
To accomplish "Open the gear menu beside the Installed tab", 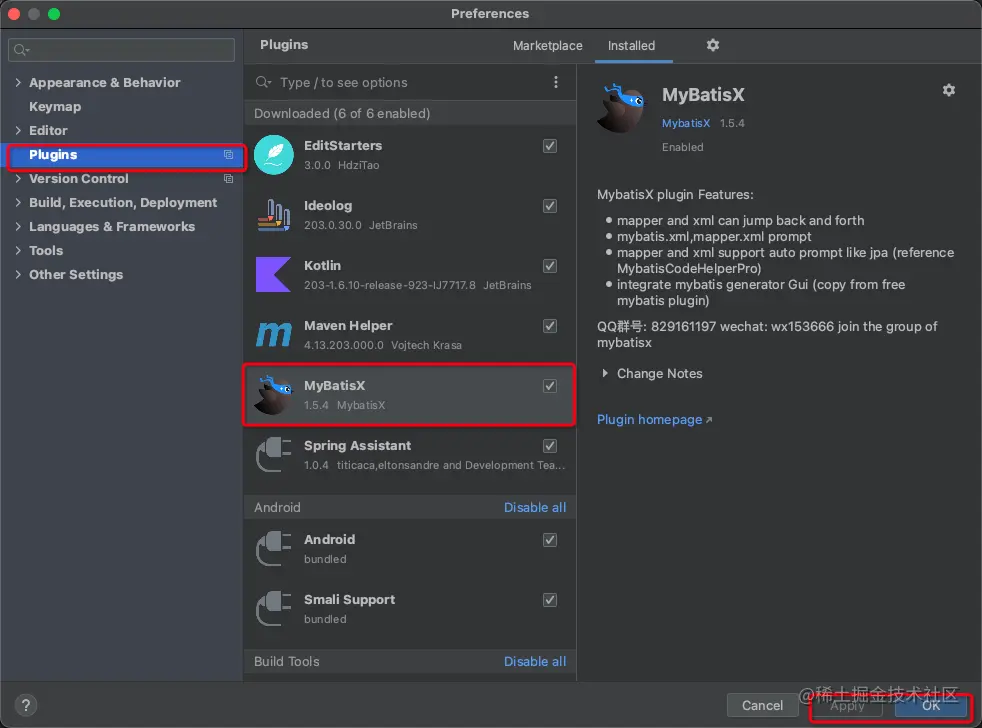I will pyautogui.click(x=713, y=45).
